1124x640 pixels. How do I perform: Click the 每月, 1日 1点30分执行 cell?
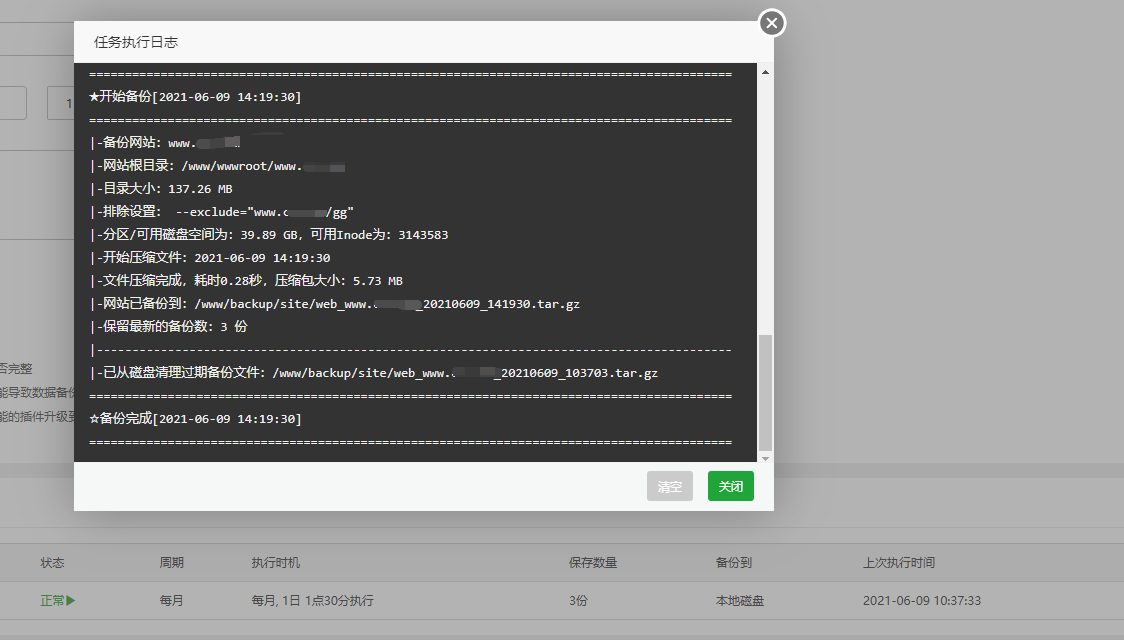(313, 601)
